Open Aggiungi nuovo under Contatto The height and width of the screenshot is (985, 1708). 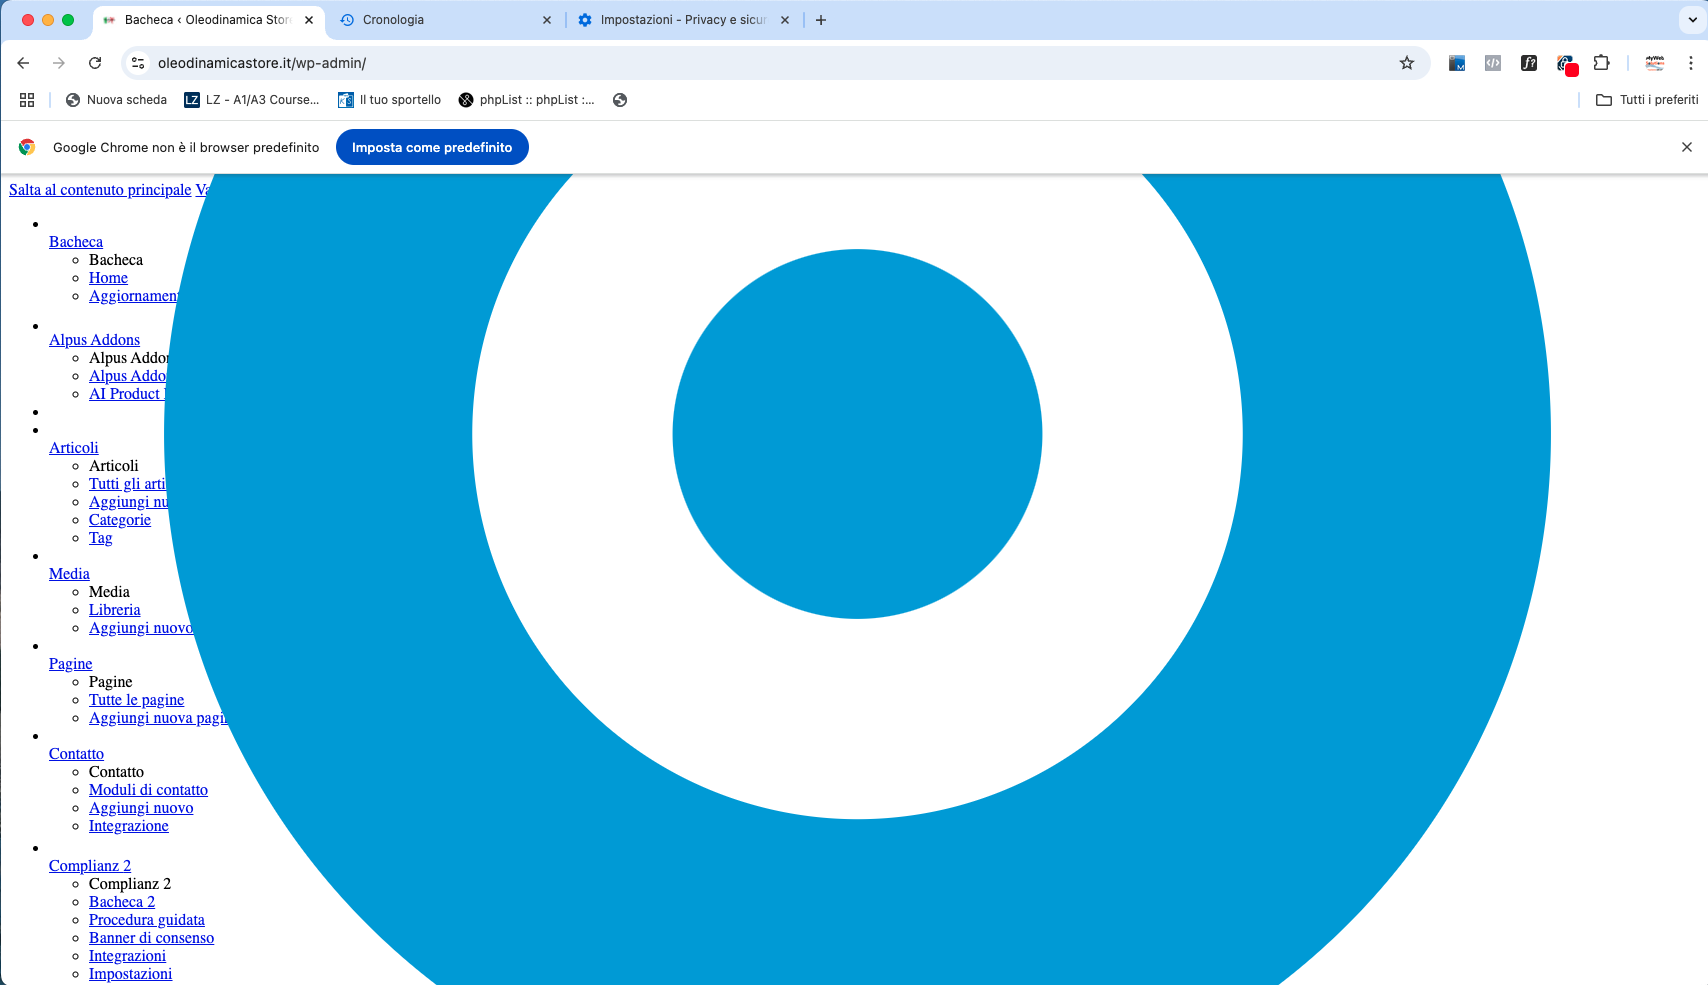coord(141,808)
